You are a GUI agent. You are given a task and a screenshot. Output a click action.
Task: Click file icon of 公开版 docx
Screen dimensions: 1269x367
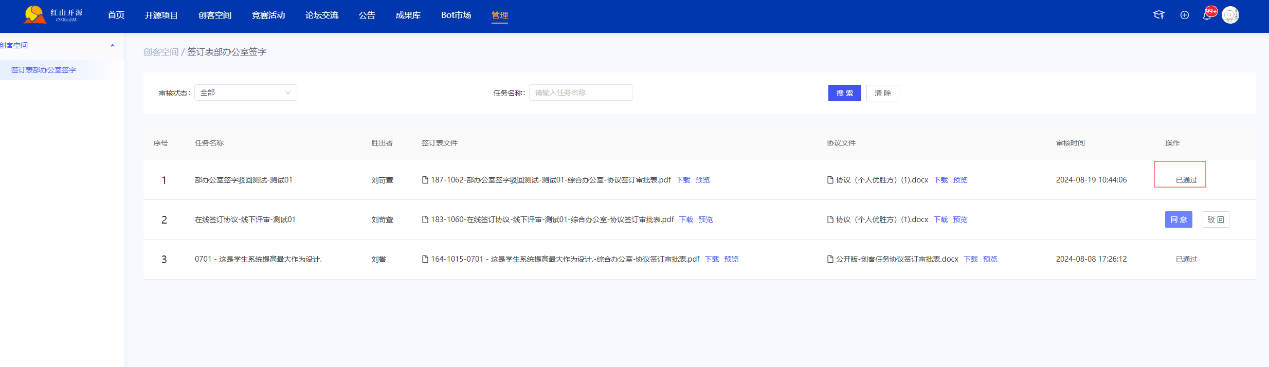pos(830,258)
